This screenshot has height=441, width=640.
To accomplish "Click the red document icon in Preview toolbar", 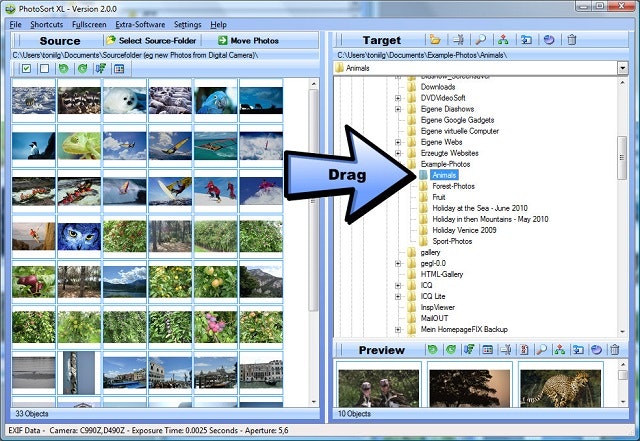I will point(524,350).
